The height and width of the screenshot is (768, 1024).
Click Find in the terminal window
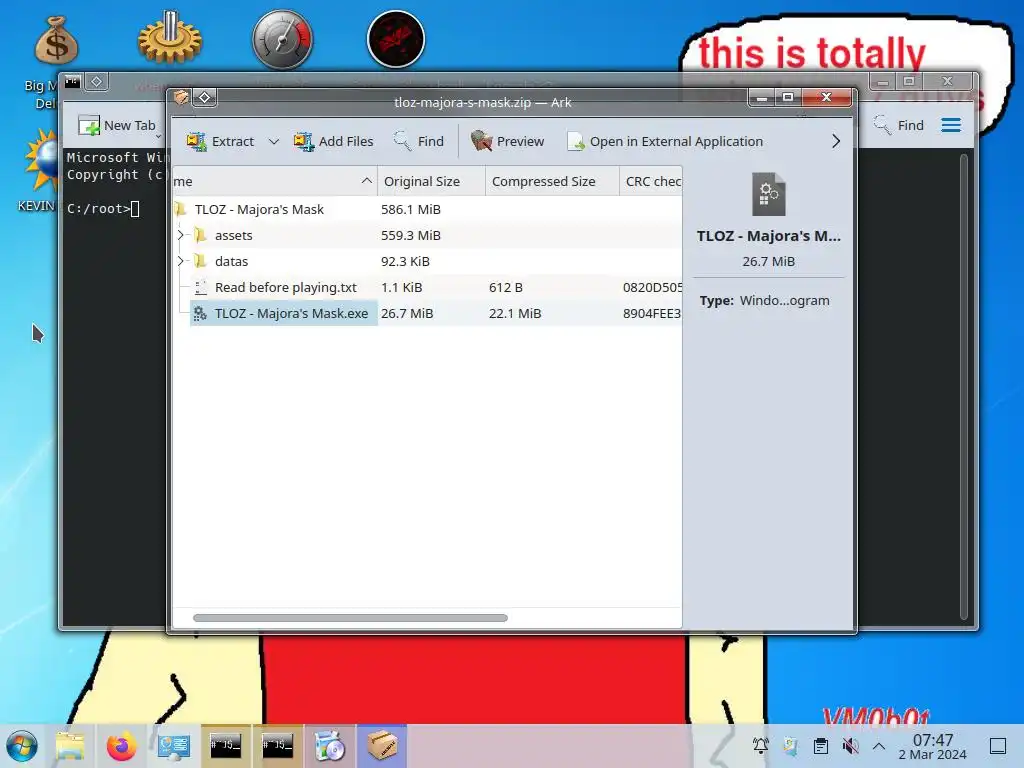(x=899, y=125)
